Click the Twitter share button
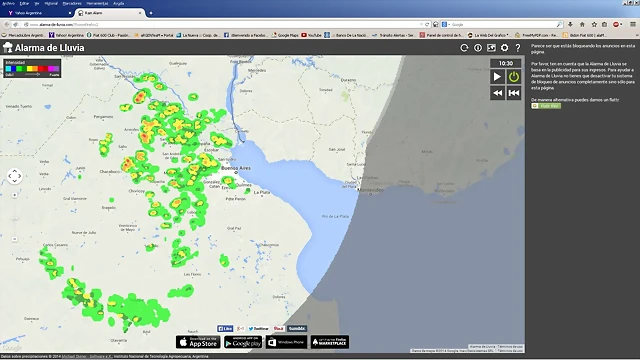 (x=259, y=329)
